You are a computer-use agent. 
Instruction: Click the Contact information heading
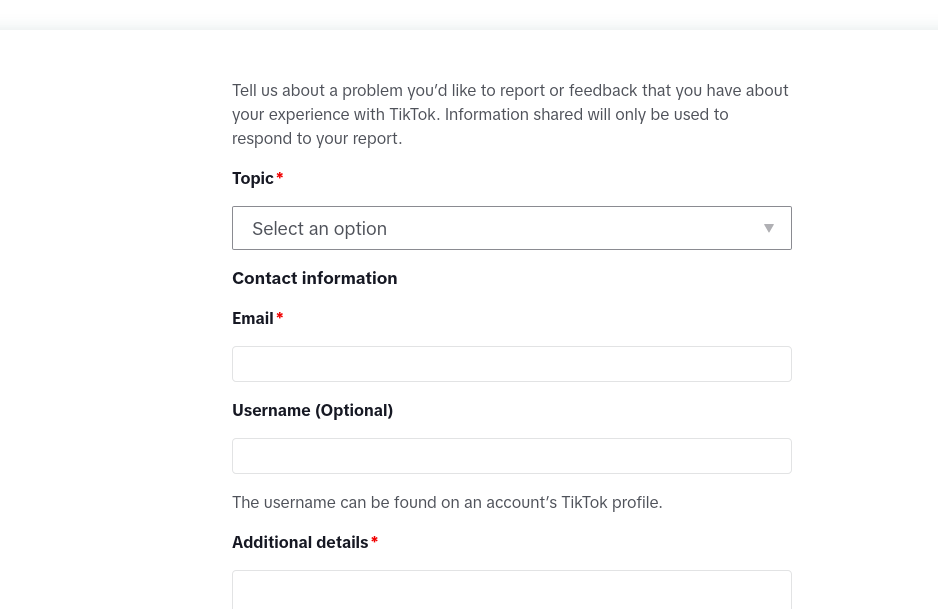(x=314, y=278)
